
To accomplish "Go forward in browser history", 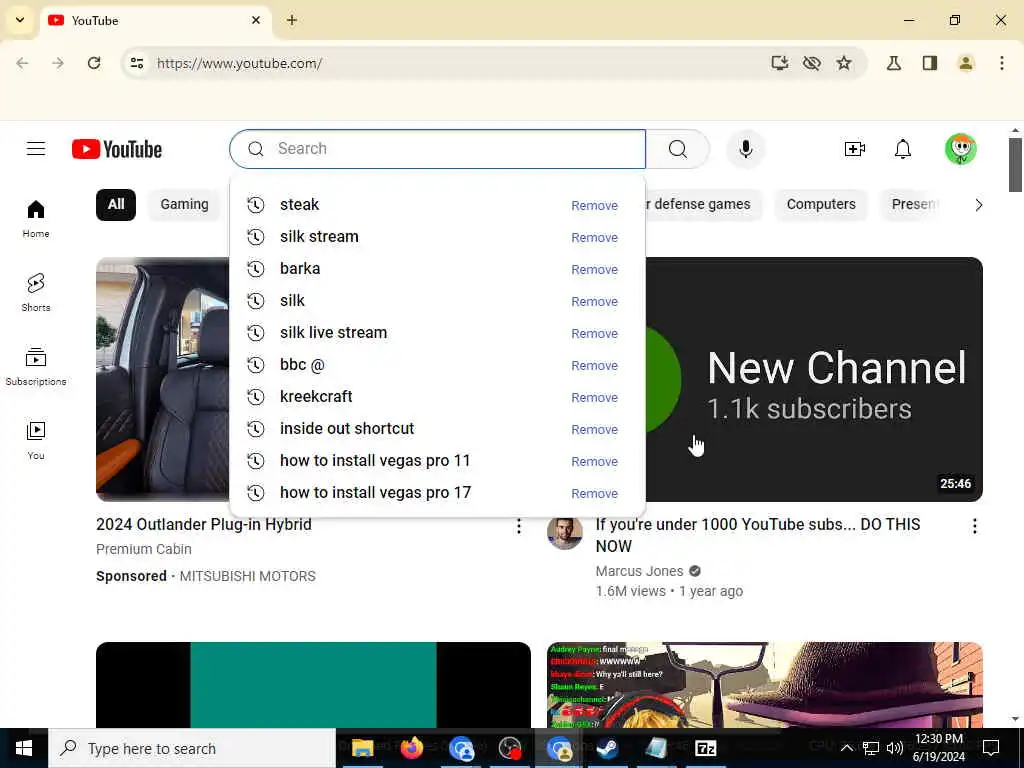I will coord(57,63).
